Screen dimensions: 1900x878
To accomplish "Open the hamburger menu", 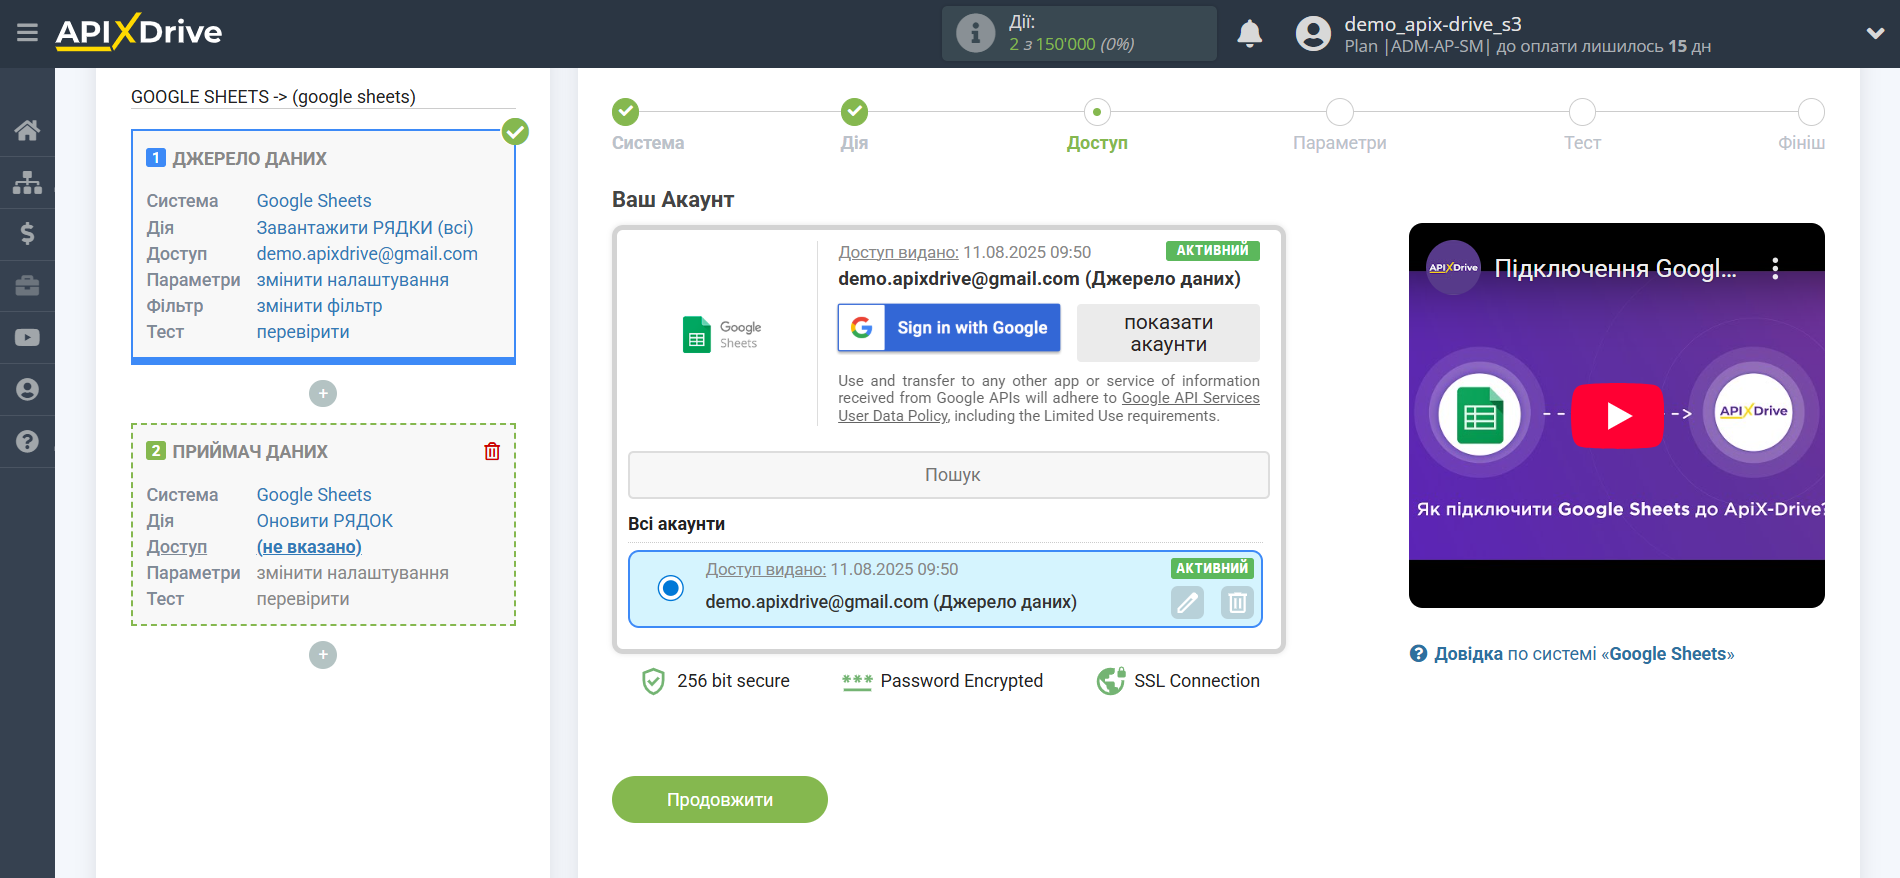I will (27, 33).
